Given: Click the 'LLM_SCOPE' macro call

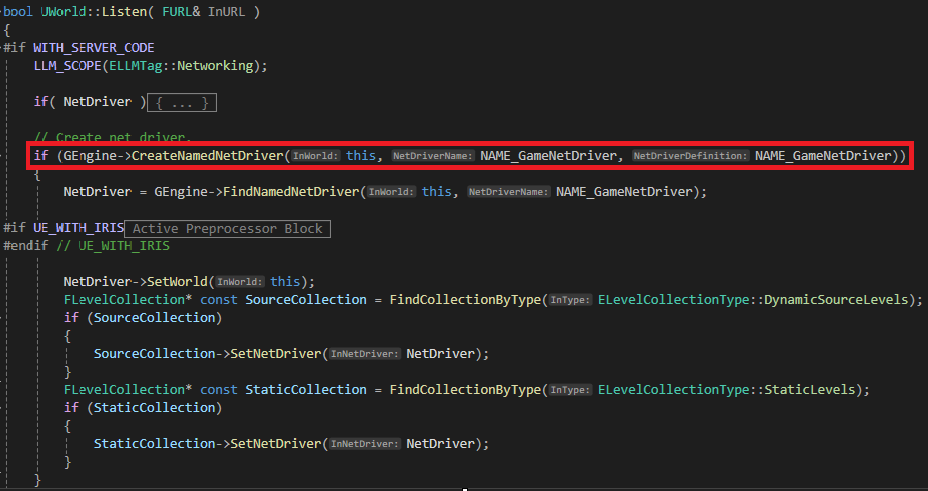Looking at the screenshot, I should [67, 66].
